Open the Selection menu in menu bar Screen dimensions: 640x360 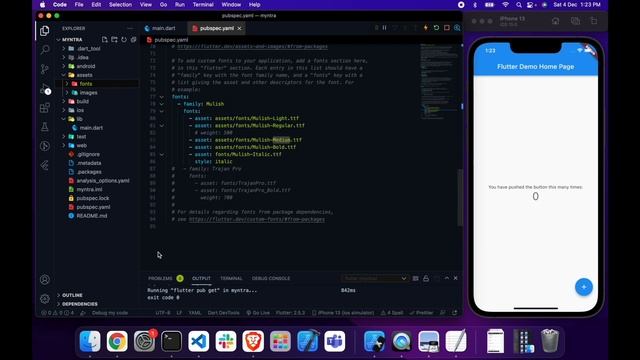(x=120, y=4)
